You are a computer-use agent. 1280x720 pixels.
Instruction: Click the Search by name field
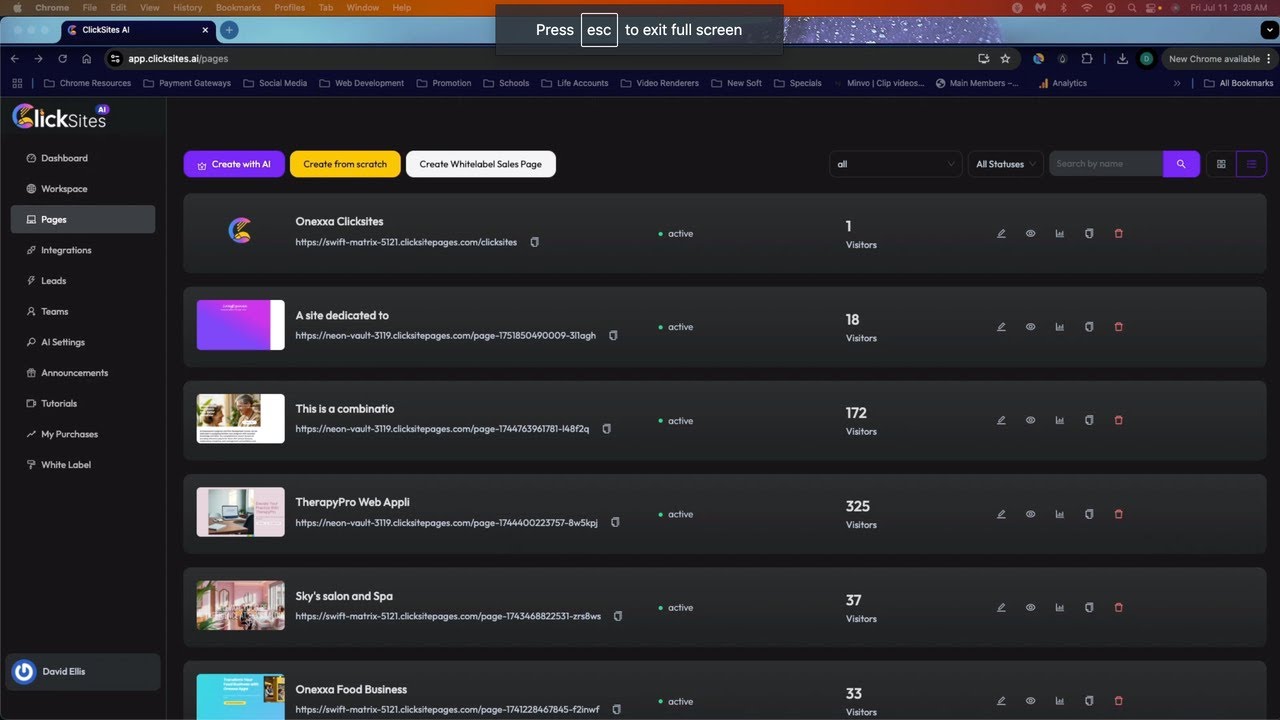point(1106,164)
